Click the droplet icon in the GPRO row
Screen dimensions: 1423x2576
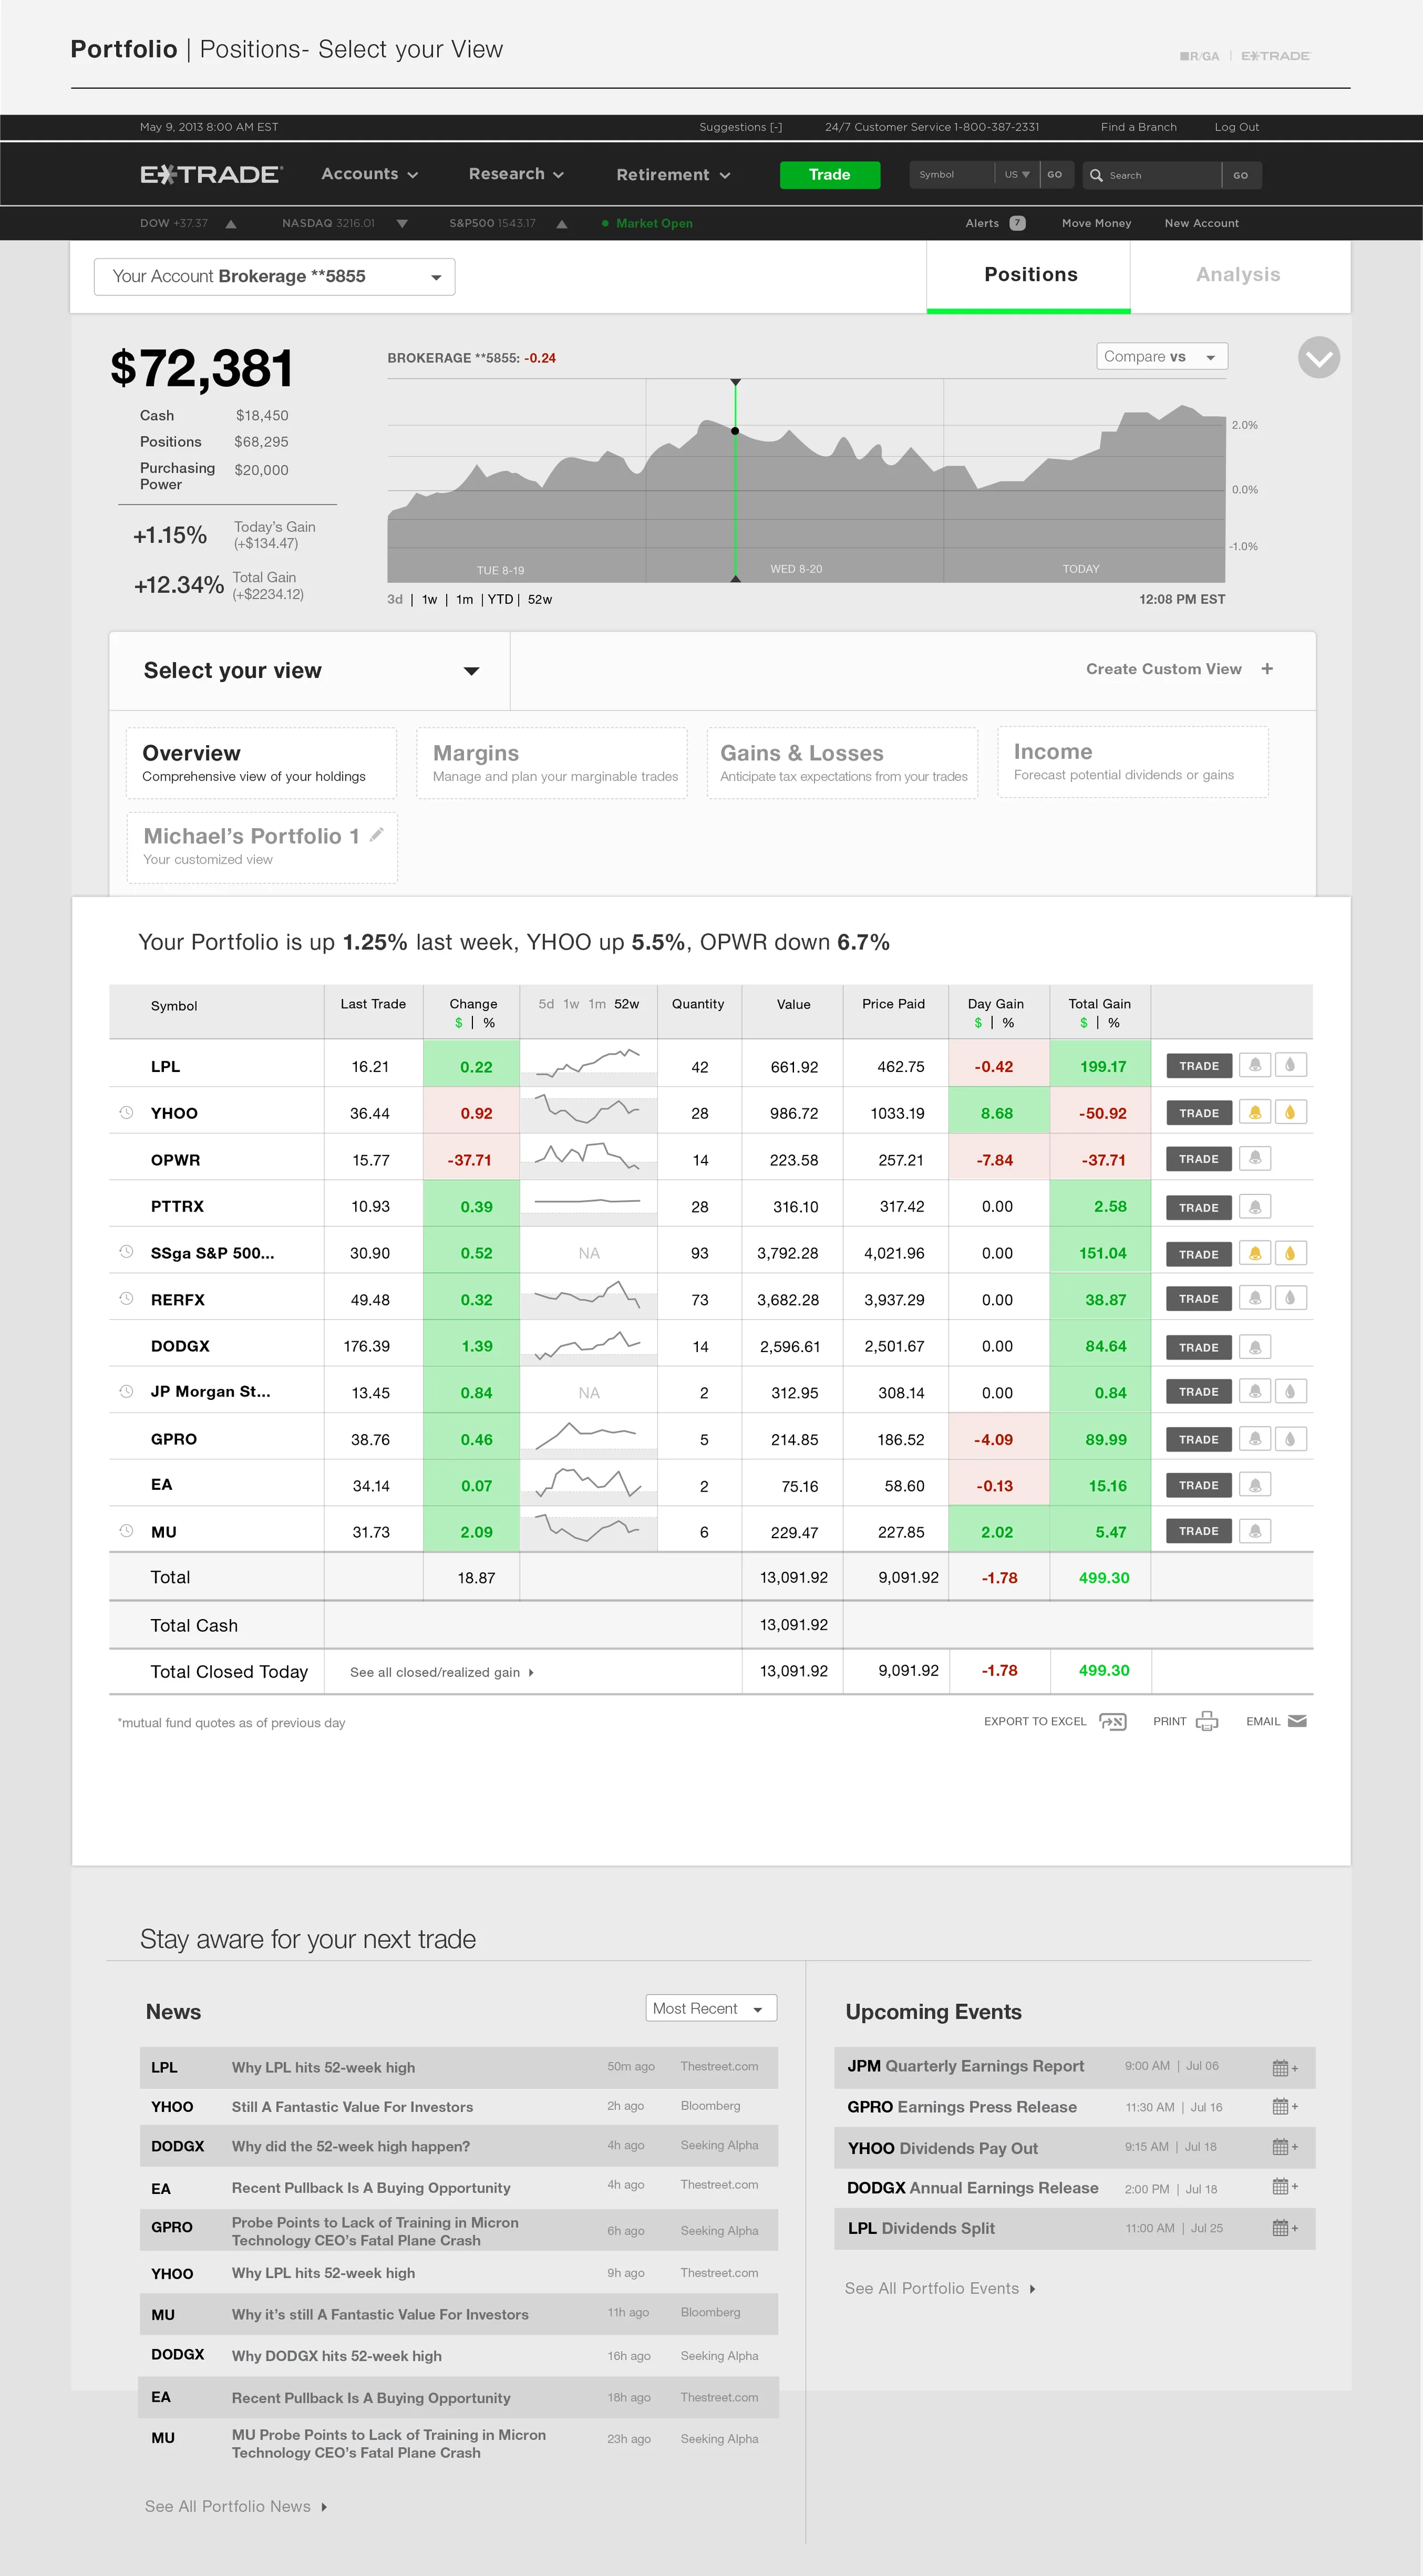pos(1290,1439)
